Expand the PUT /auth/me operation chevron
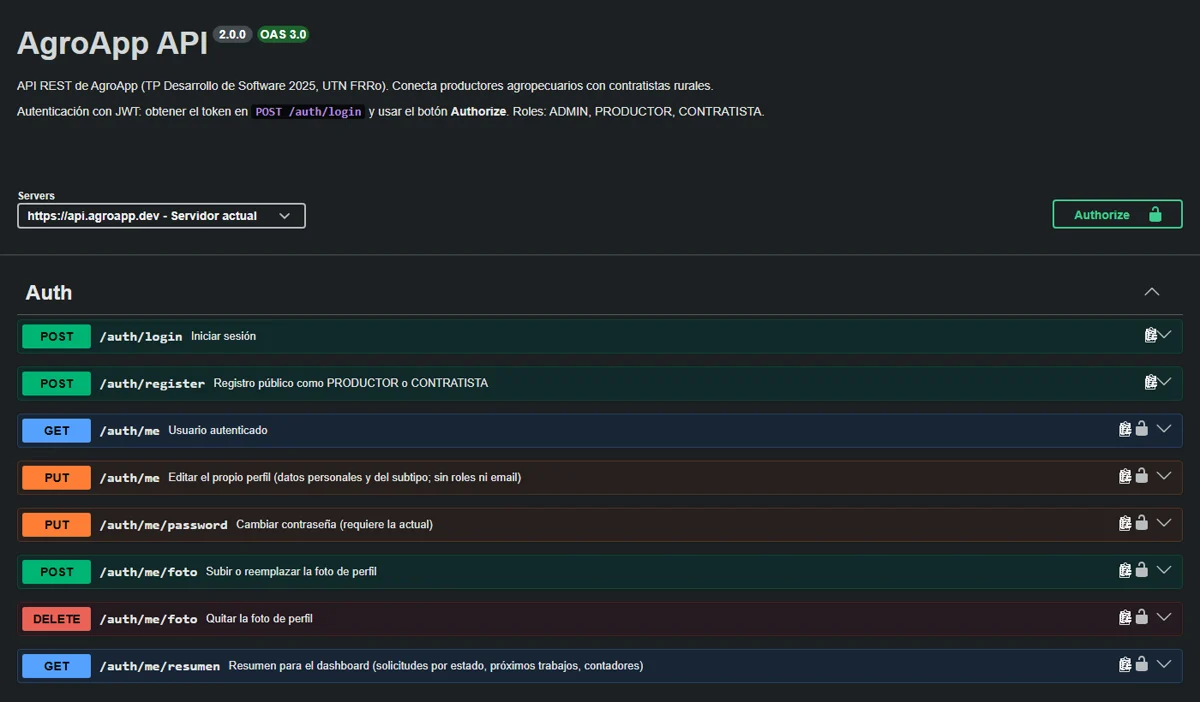Screen dimensions: 1200x702 pyautogui.click(x=1164, y=476)
